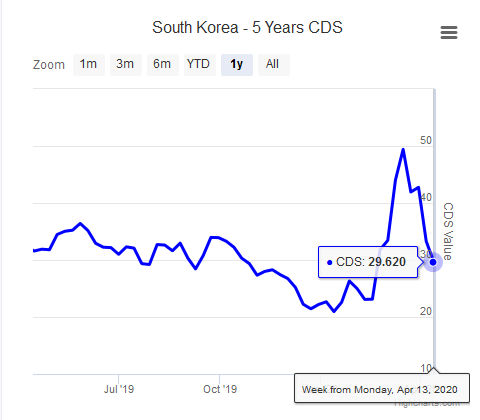Show All data range
This screenshot has width=480, height=420.
coord(274,65)
